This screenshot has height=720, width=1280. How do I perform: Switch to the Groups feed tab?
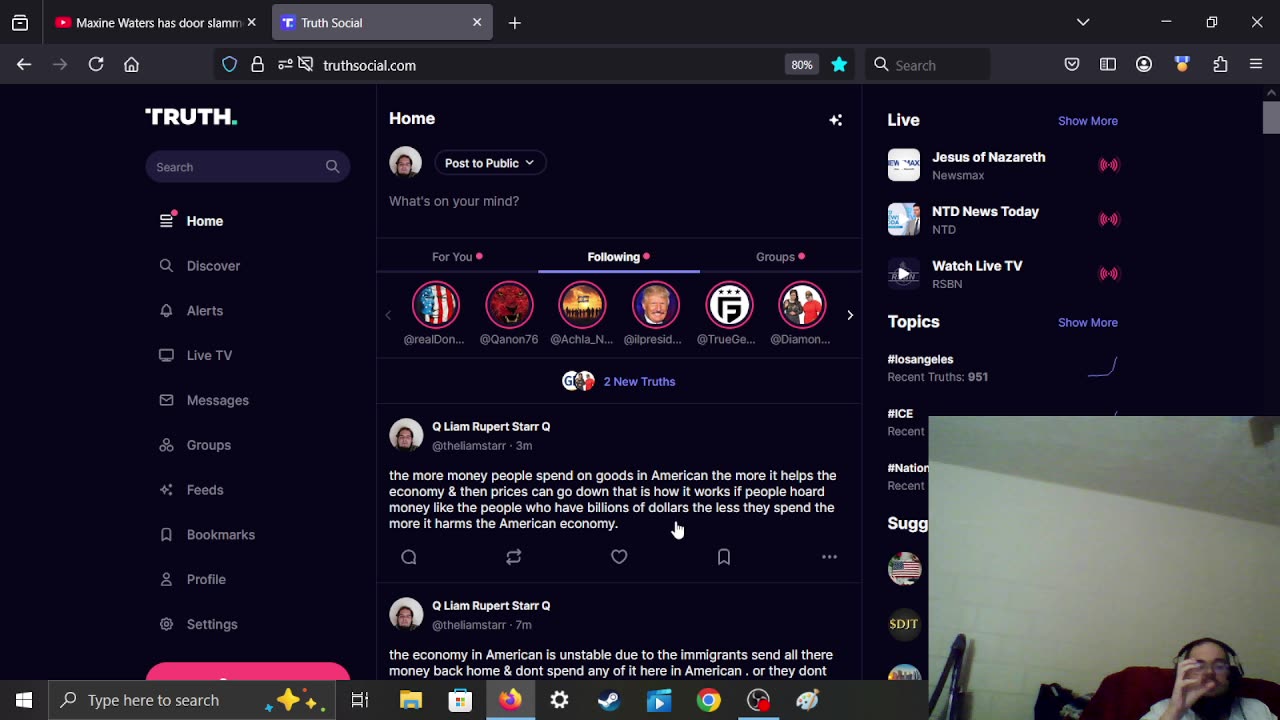[x=780, y=257]
